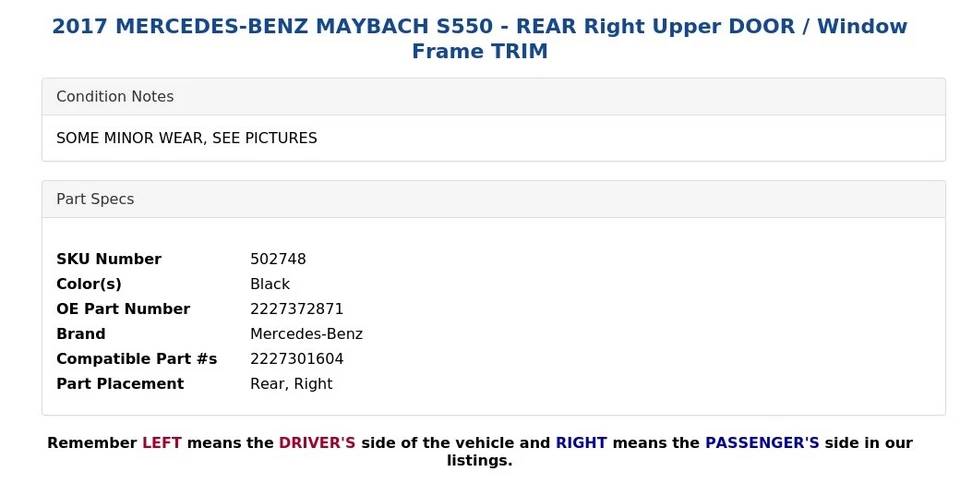Click the blue PASSENGER'S word
The image size is (960, 484).
click(762, 443)
